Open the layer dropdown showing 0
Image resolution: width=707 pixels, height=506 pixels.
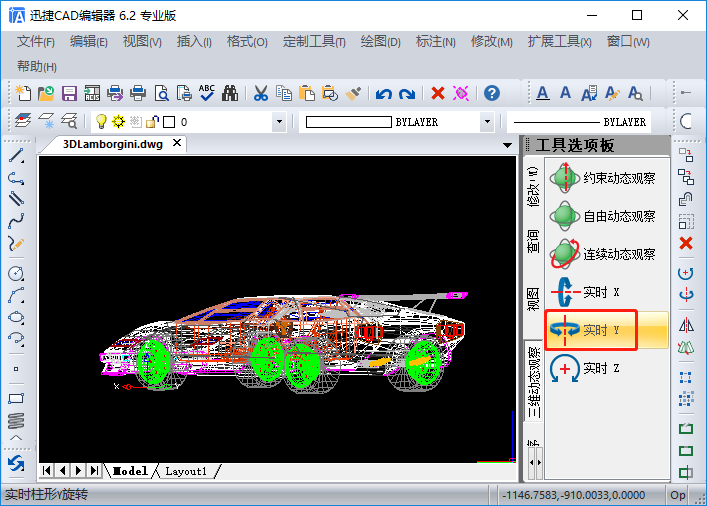coord(279,122)
